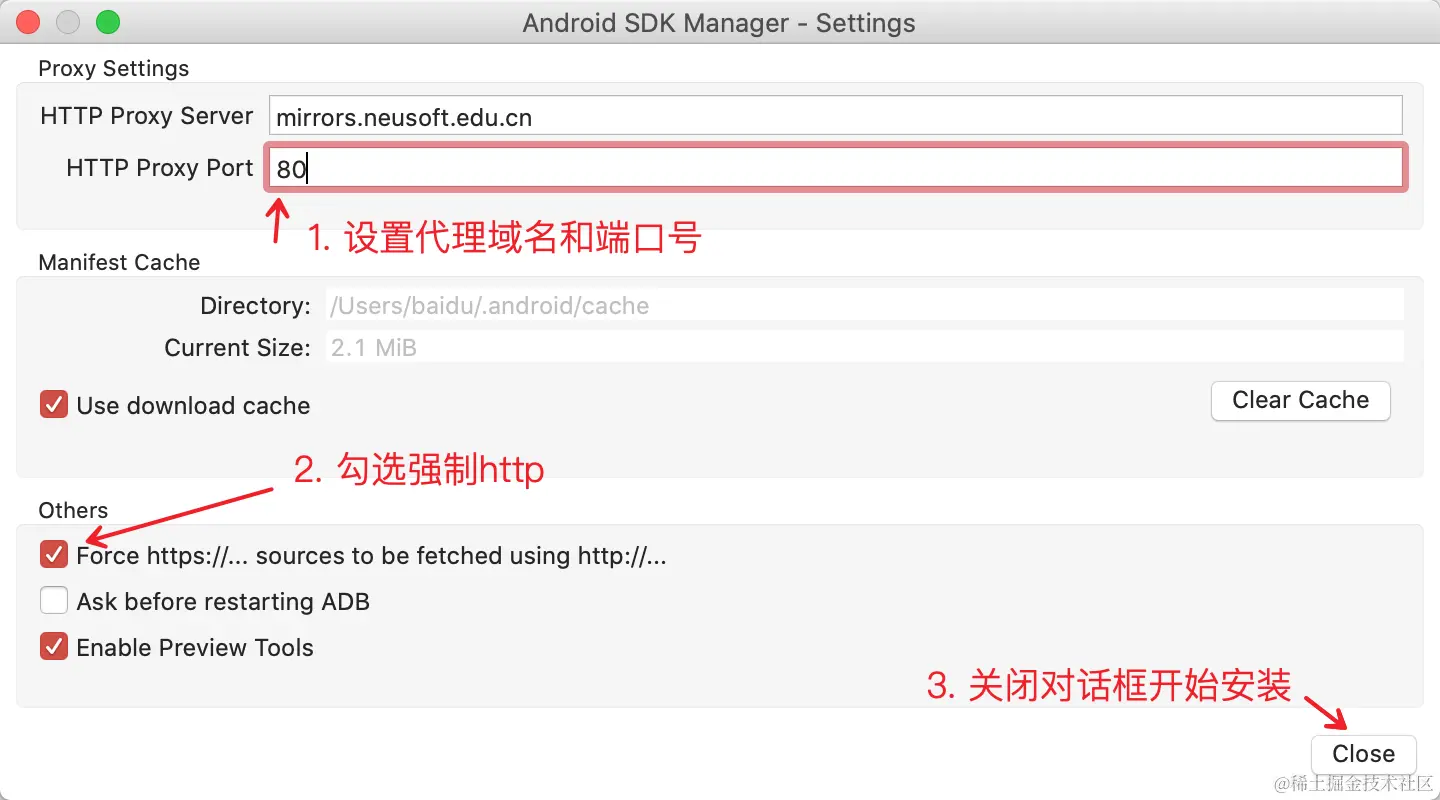Enable the "Ask before restarting ADB" checkbox
Screen dimensions: 1440x800
pyautogui.click(x=54, y=600)
